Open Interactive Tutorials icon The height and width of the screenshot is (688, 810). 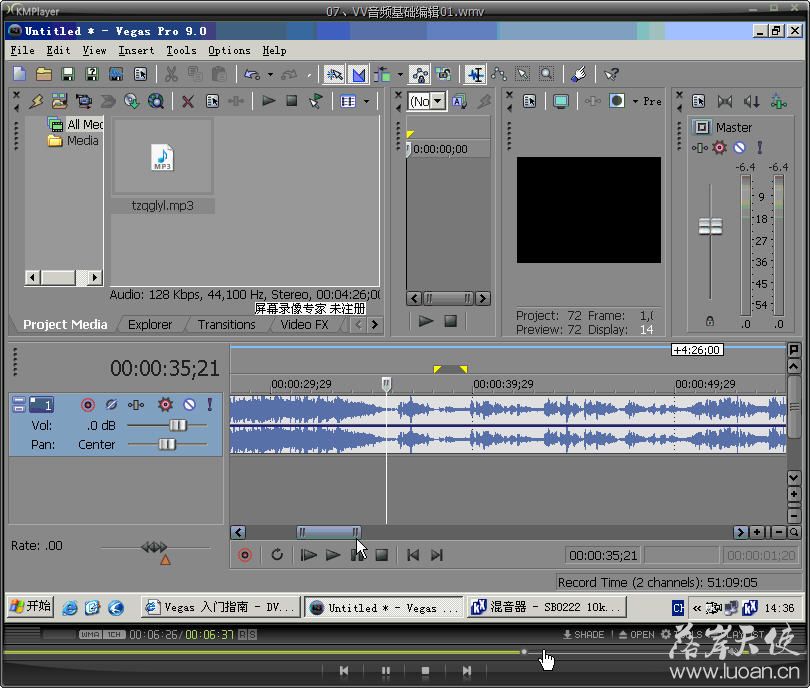click(x=579, y=74)
